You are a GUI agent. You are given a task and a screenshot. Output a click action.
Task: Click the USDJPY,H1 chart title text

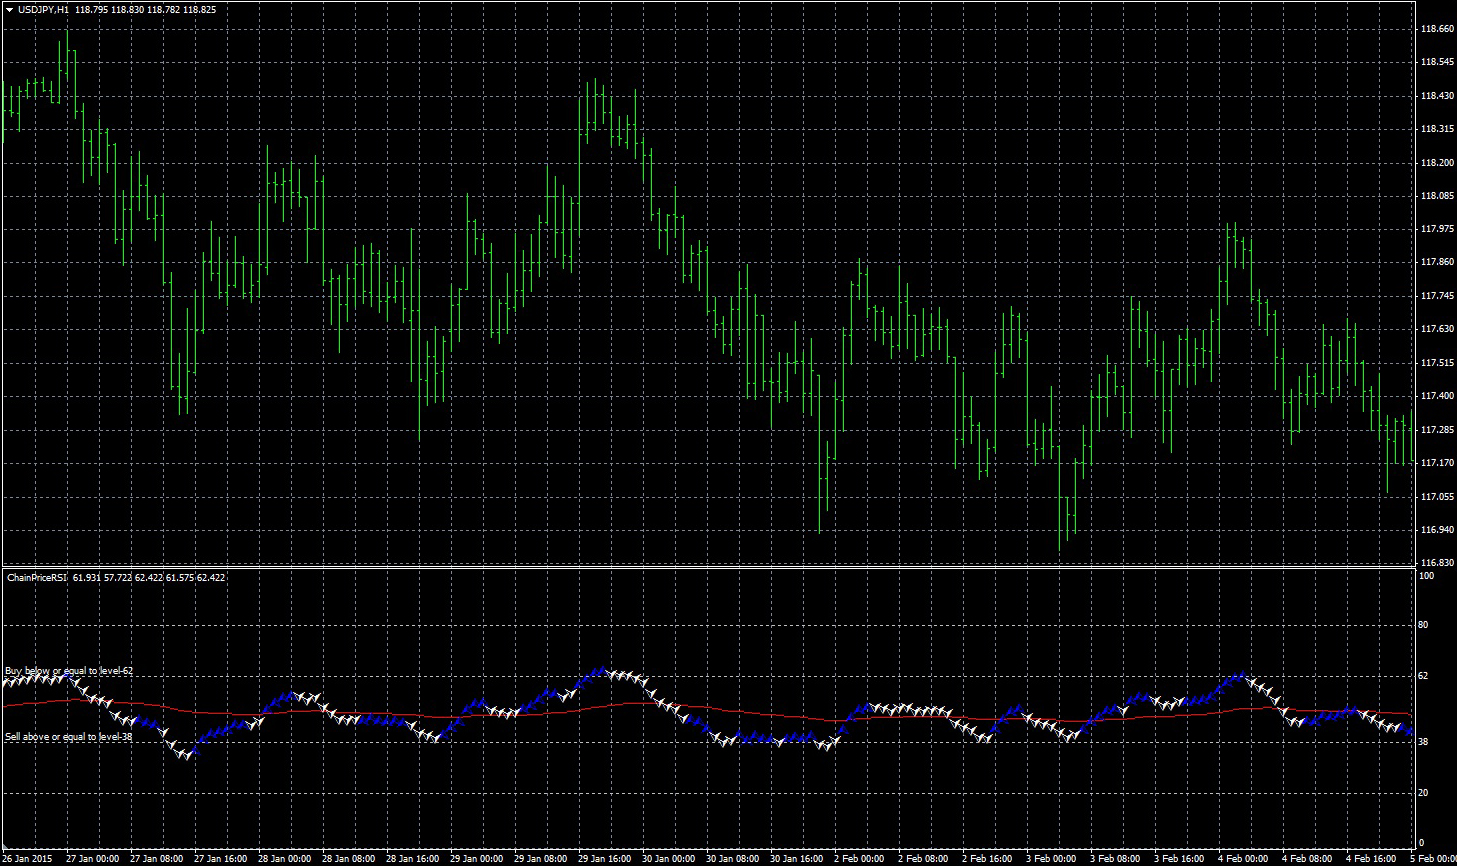(x=44, y=9)
